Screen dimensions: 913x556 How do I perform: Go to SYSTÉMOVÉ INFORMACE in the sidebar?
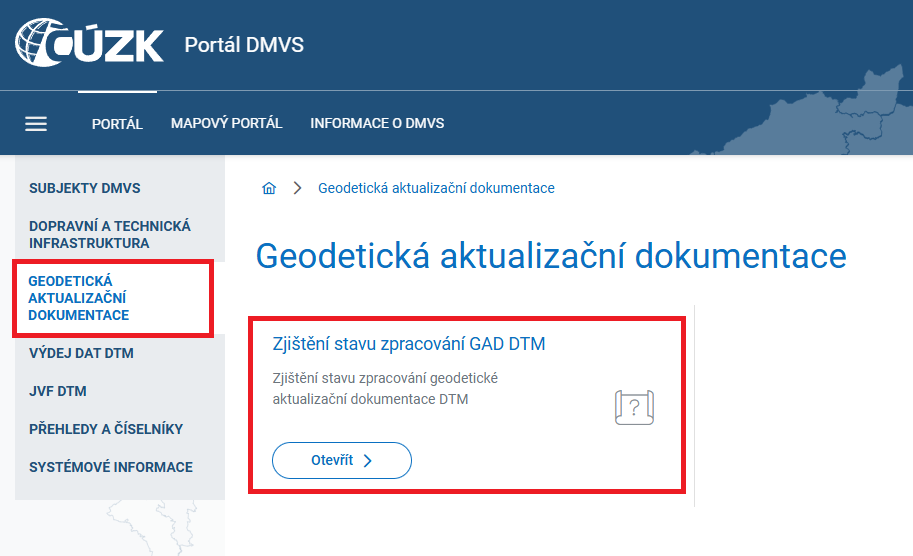[111, 467]
